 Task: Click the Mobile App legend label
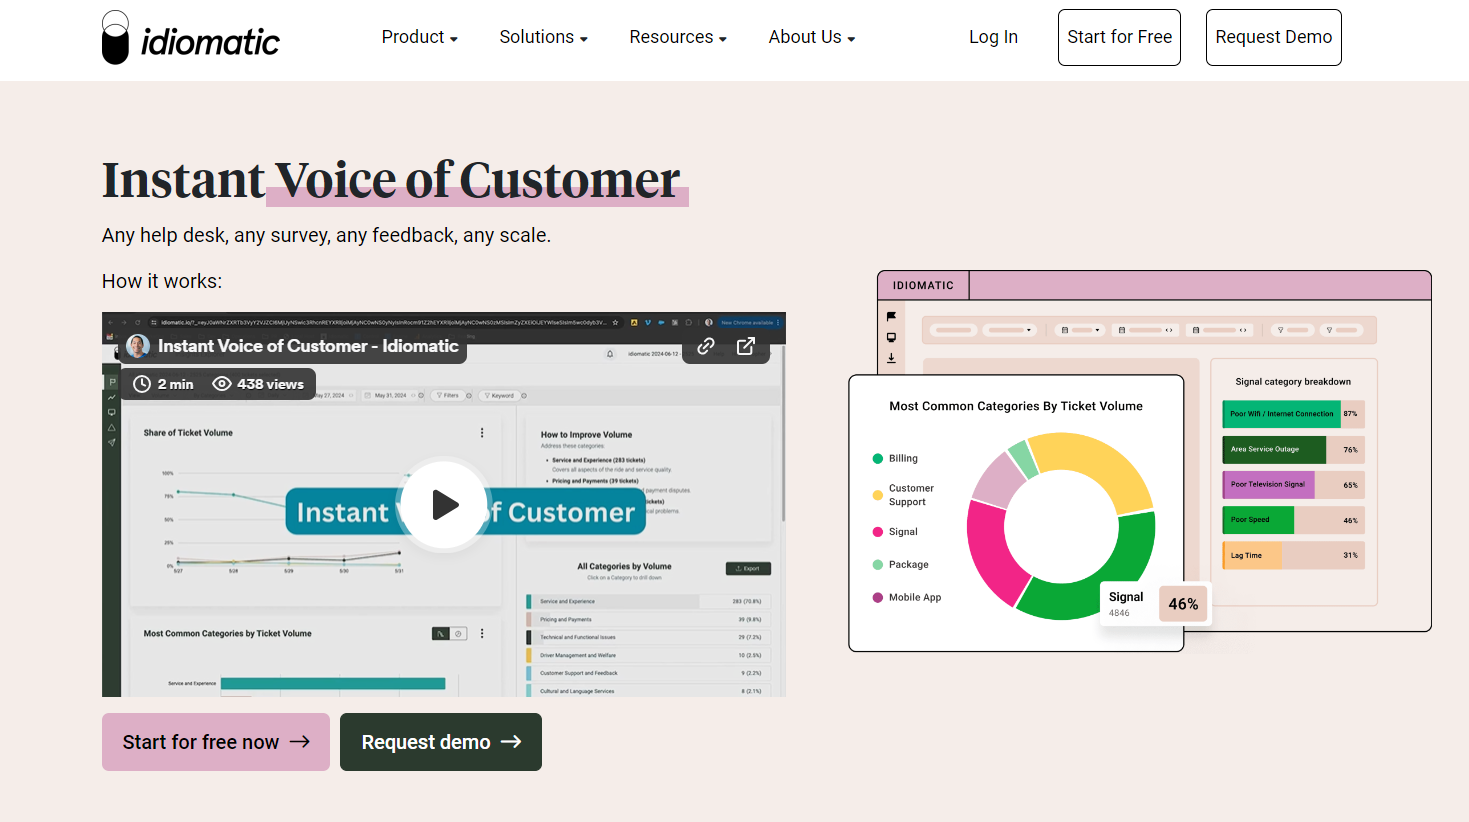pyautogui.click(x=915, y=598)
